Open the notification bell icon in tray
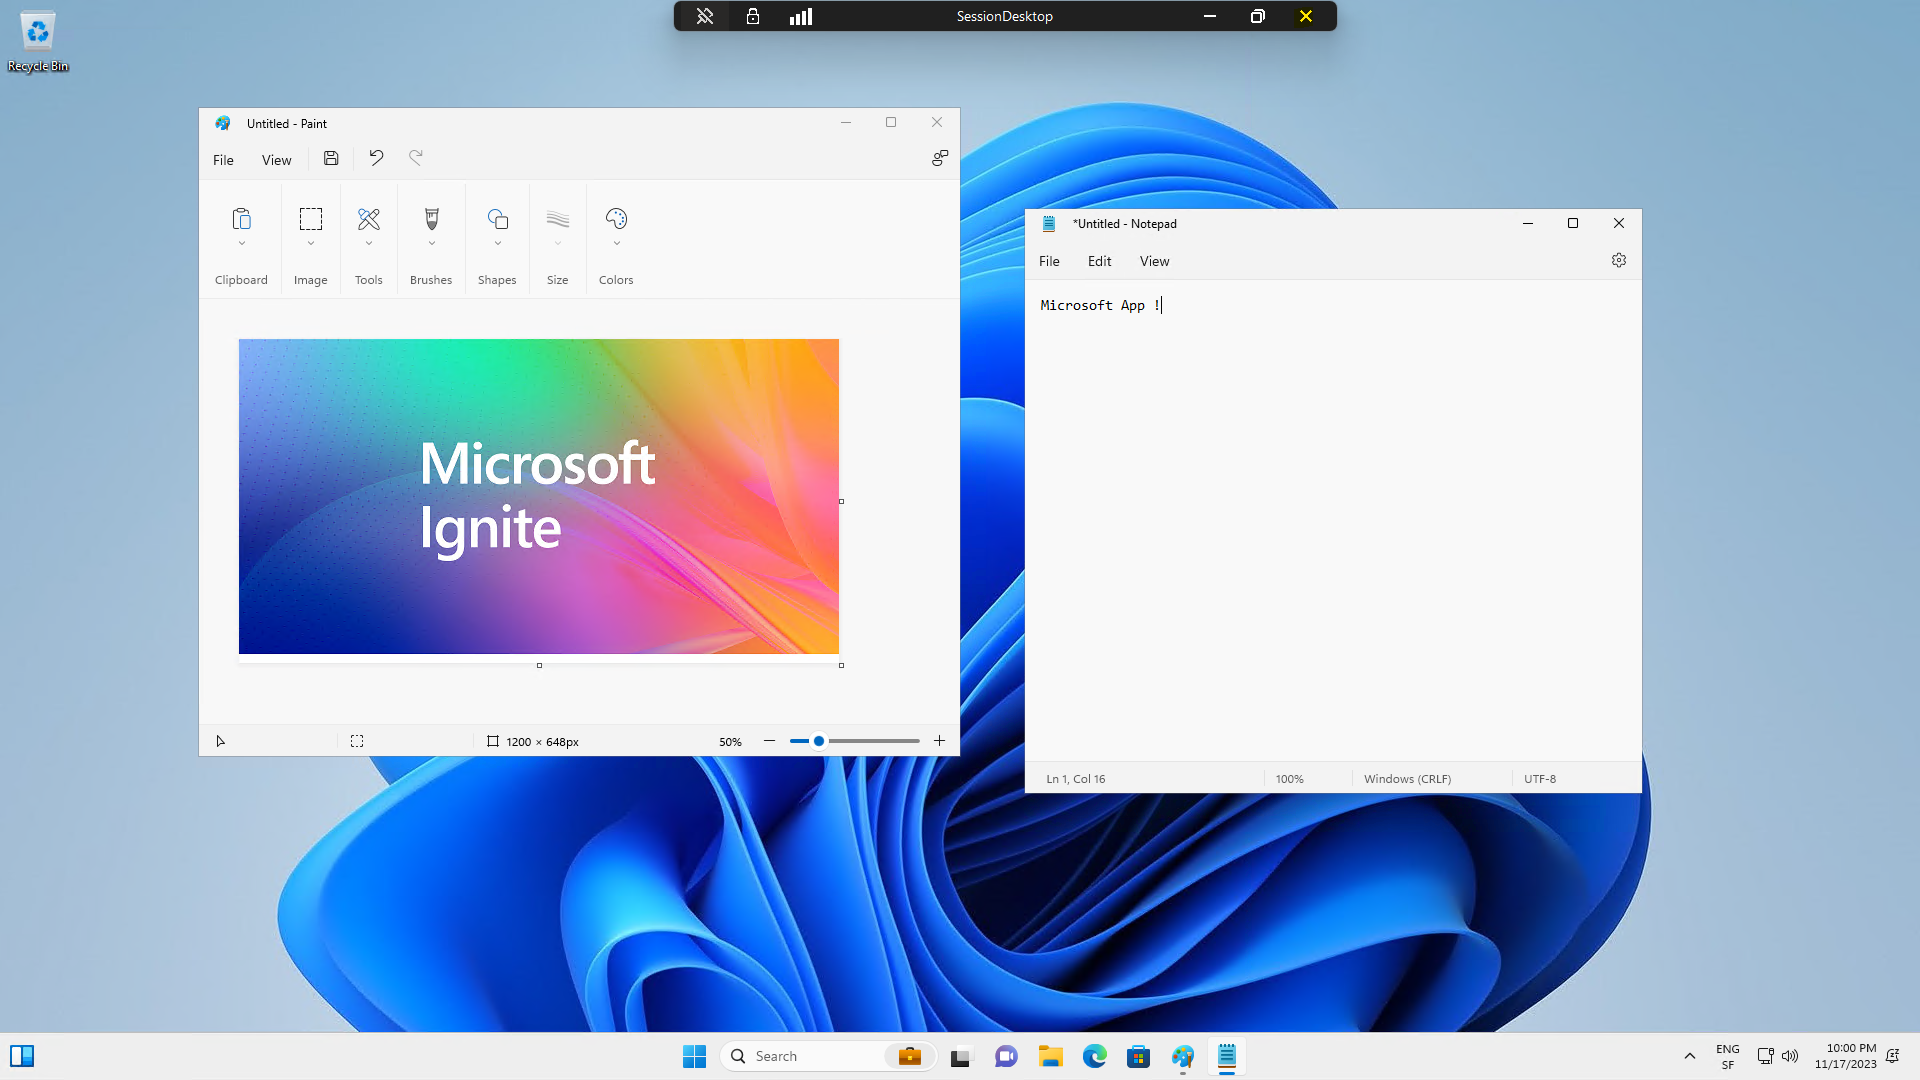 [1893, 1056]
